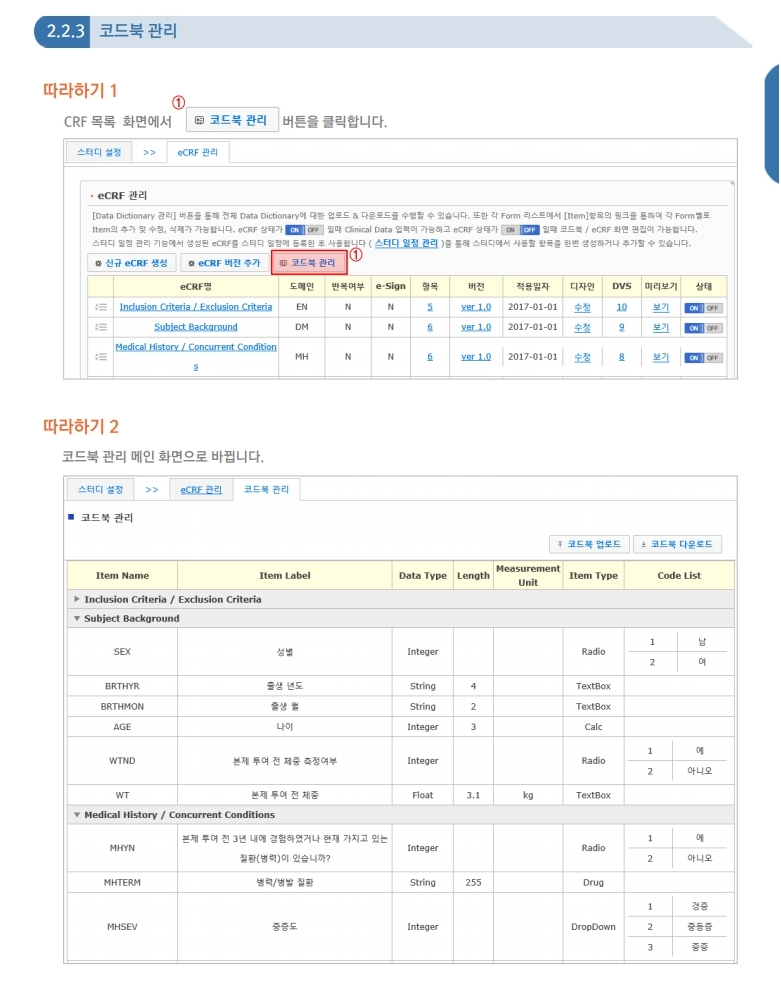Click the eCRF 버전 추가 button
The height and width of the screenshot is (991, 781).
coord(223,263)
